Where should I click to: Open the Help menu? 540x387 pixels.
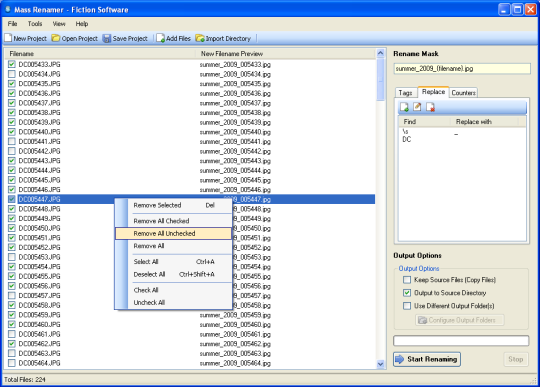tap(82, 24)
